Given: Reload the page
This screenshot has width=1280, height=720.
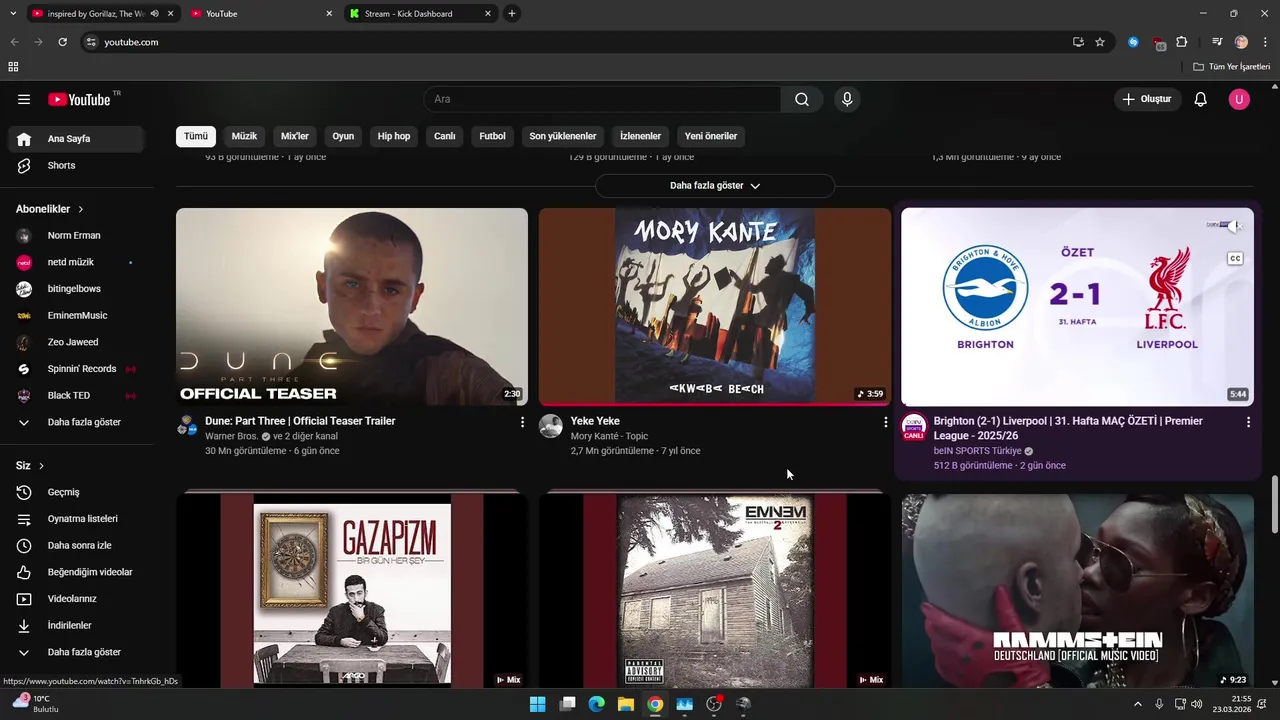Looking at the screenshot, I should pos(62,42).
